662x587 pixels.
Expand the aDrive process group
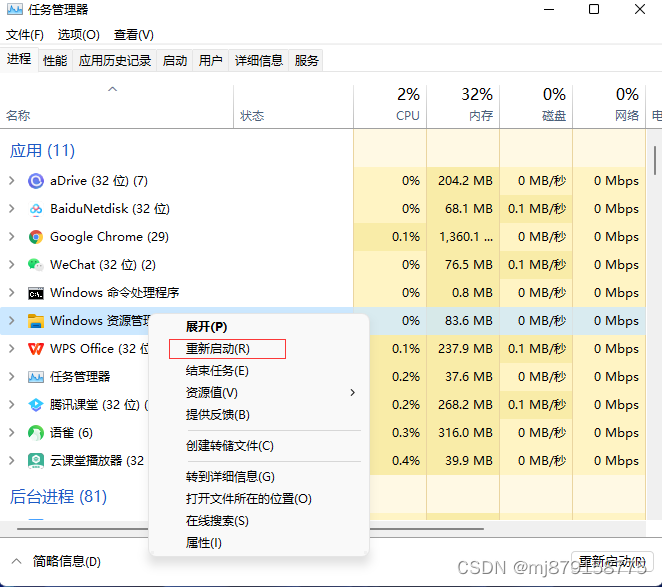pyautogui.click(x=12, y=181)
